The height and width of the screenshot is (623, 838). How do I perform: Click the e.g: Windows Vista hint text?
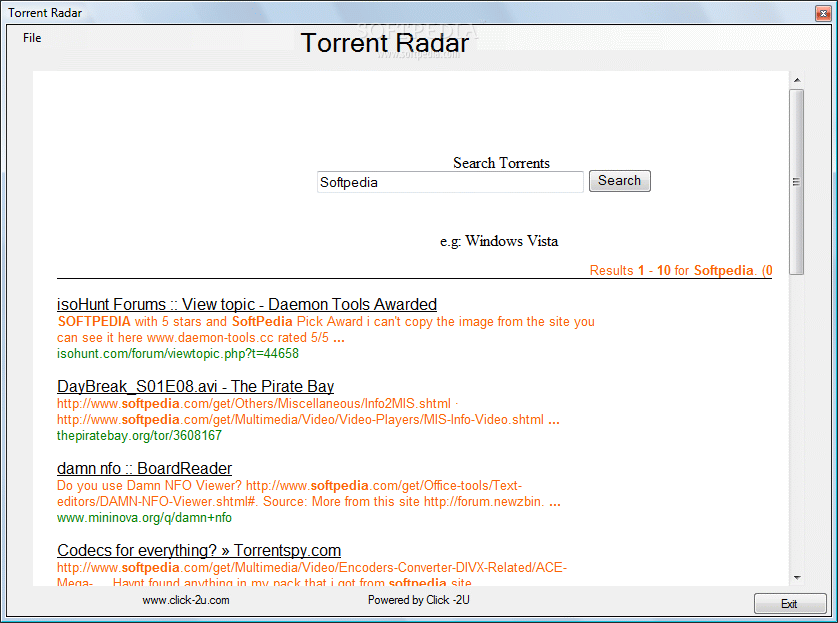coord(499,242)
